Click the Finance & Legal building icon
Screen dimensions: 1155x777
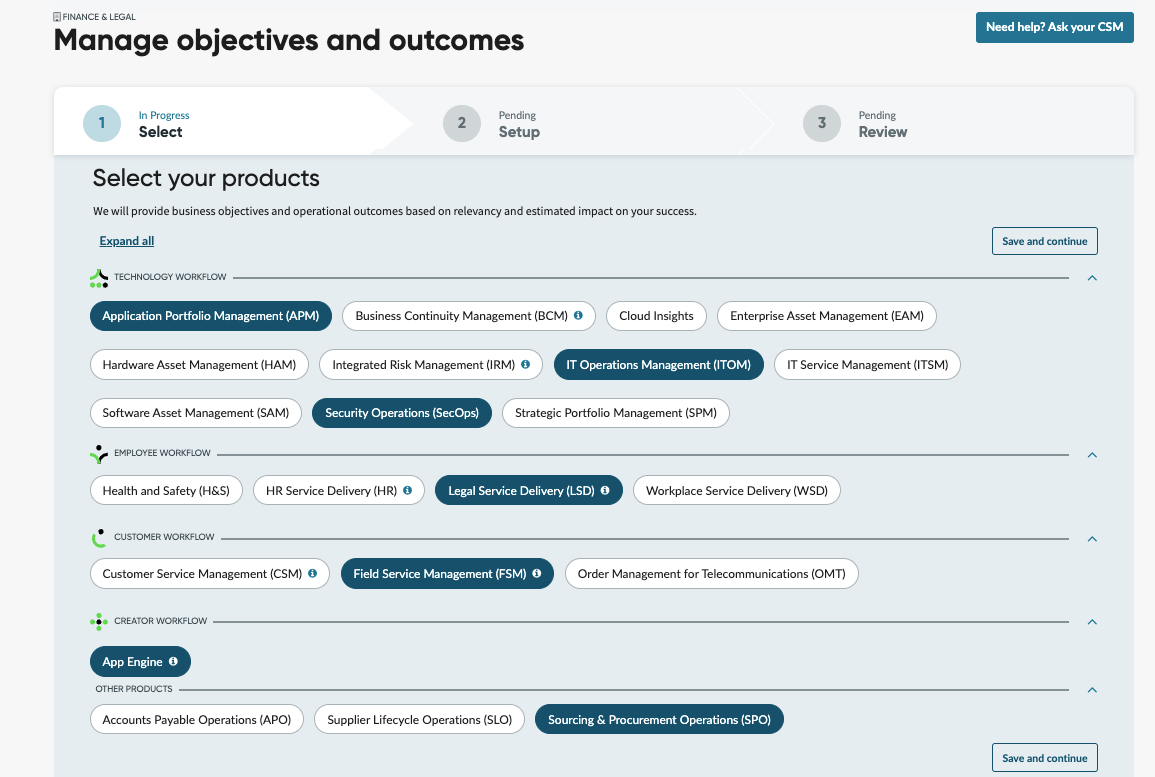tap(57, 16)
